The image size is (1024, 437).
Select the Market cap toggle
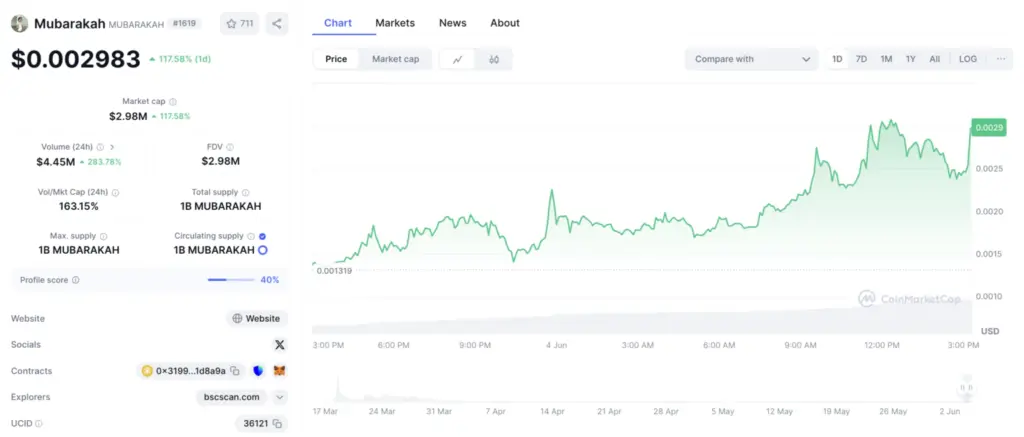click(396, 59)
